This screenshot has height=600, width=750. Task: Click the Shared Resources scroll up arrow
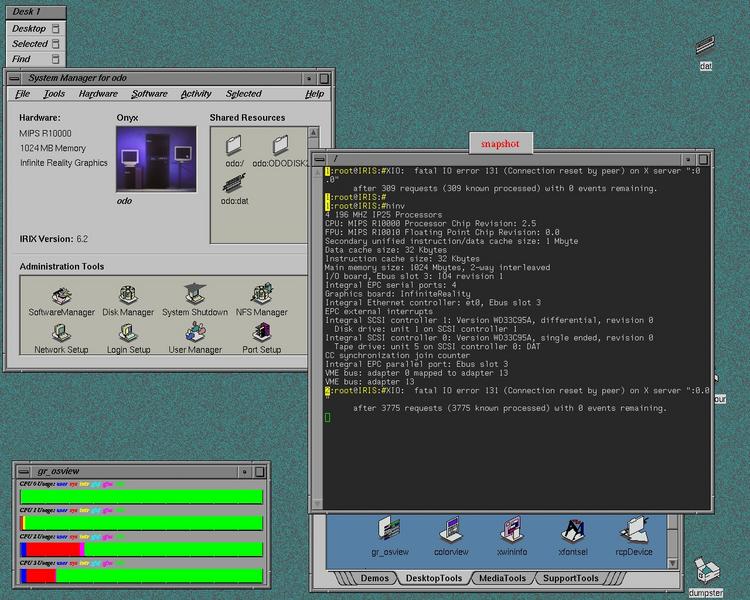tap(313, 133)
